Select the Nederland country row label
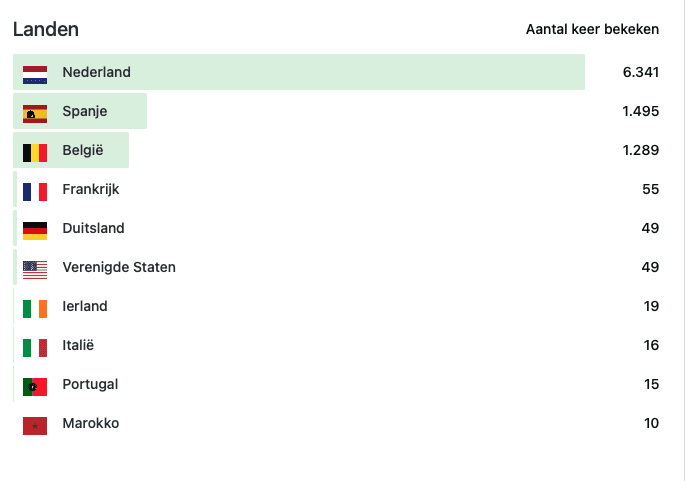Image resolution: width=685 pixels, height=481 pixels. point(96,73)
